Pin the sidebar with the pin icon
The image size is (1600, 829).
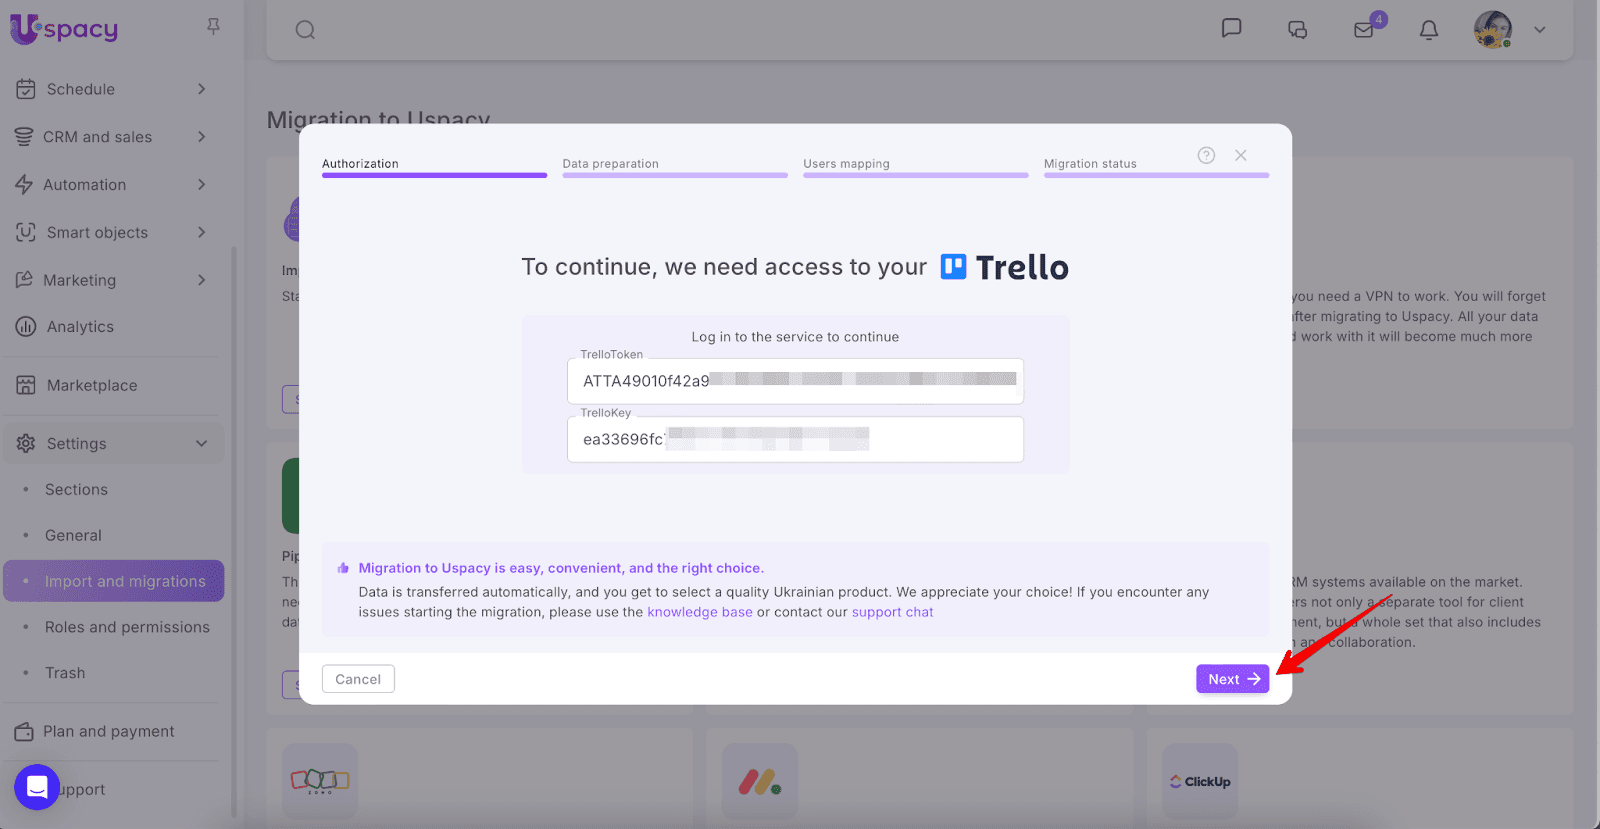point(213,27)
